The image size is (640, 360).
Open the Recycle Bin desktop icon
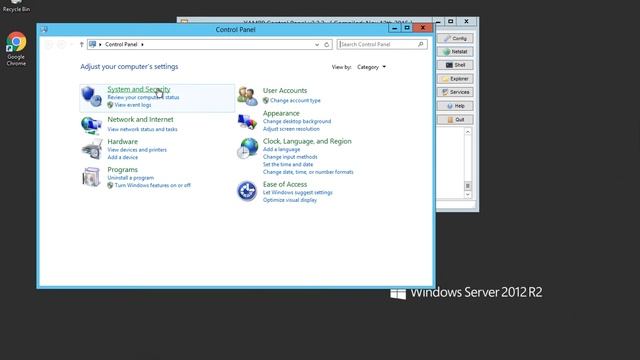(x=16, y=6)
